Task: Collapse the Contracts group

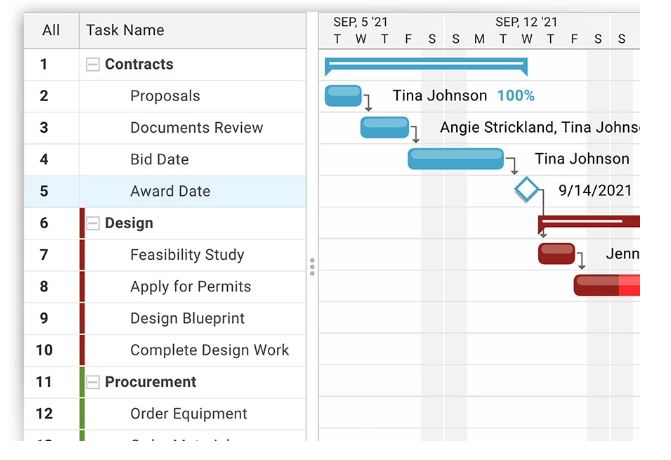Action: point(93,64)
